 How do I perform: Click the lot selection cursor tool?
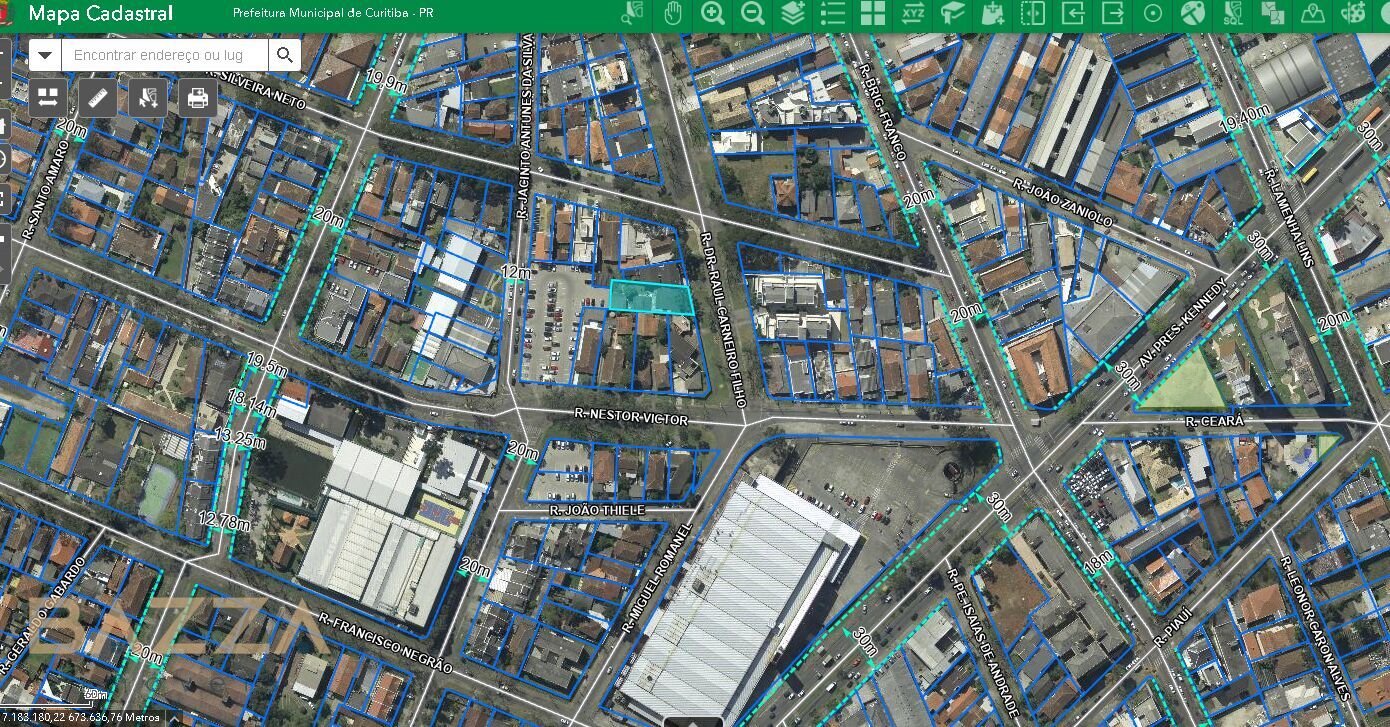[x=148, y=97]
